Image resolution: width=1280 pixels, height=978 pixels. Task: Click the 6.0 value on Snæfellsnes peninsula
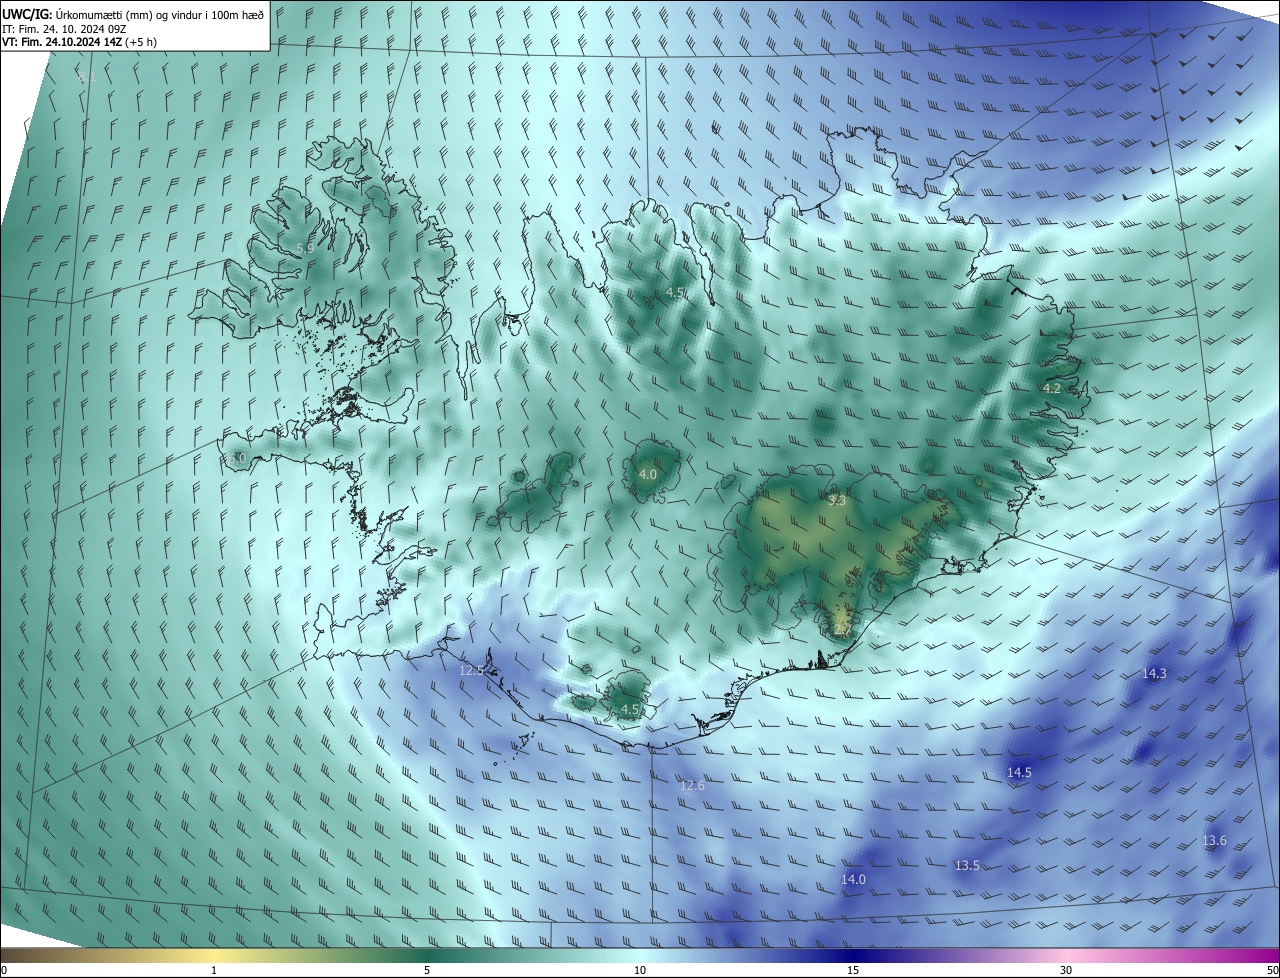point(237,458)
